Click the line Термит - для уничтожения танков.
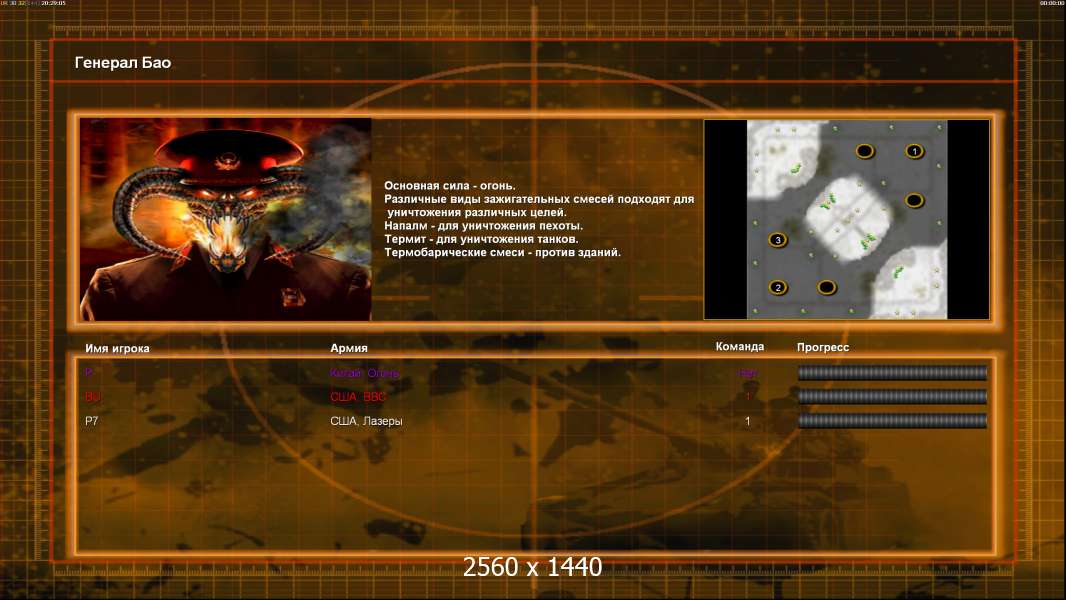This screenshot has height=600, width=1066. point(481,239)
